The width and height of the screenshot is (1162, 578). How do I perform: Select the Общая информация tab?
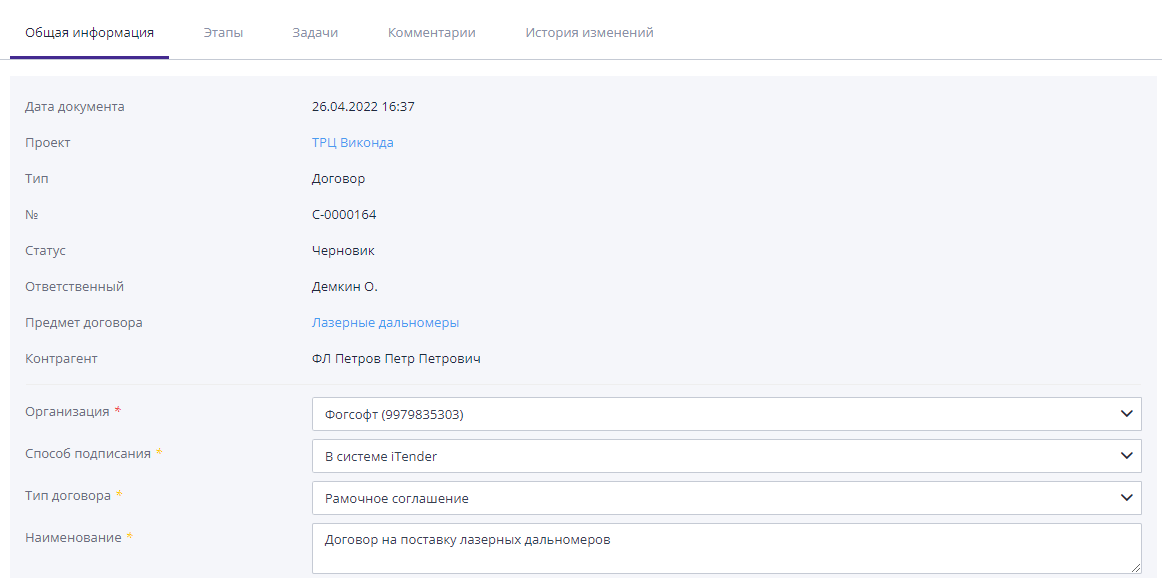click(x=89, y=31)
